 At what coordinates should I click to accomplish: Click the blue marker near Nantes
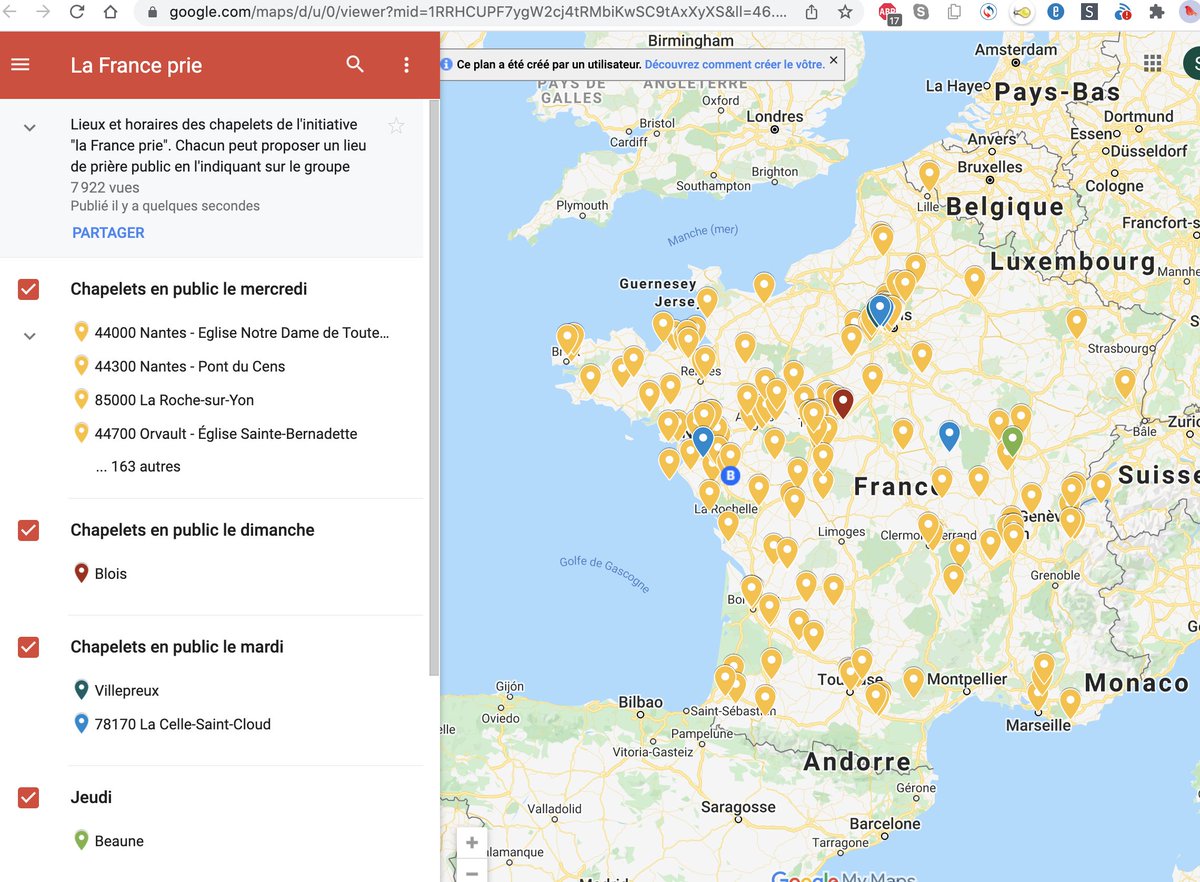coord(703,440)
